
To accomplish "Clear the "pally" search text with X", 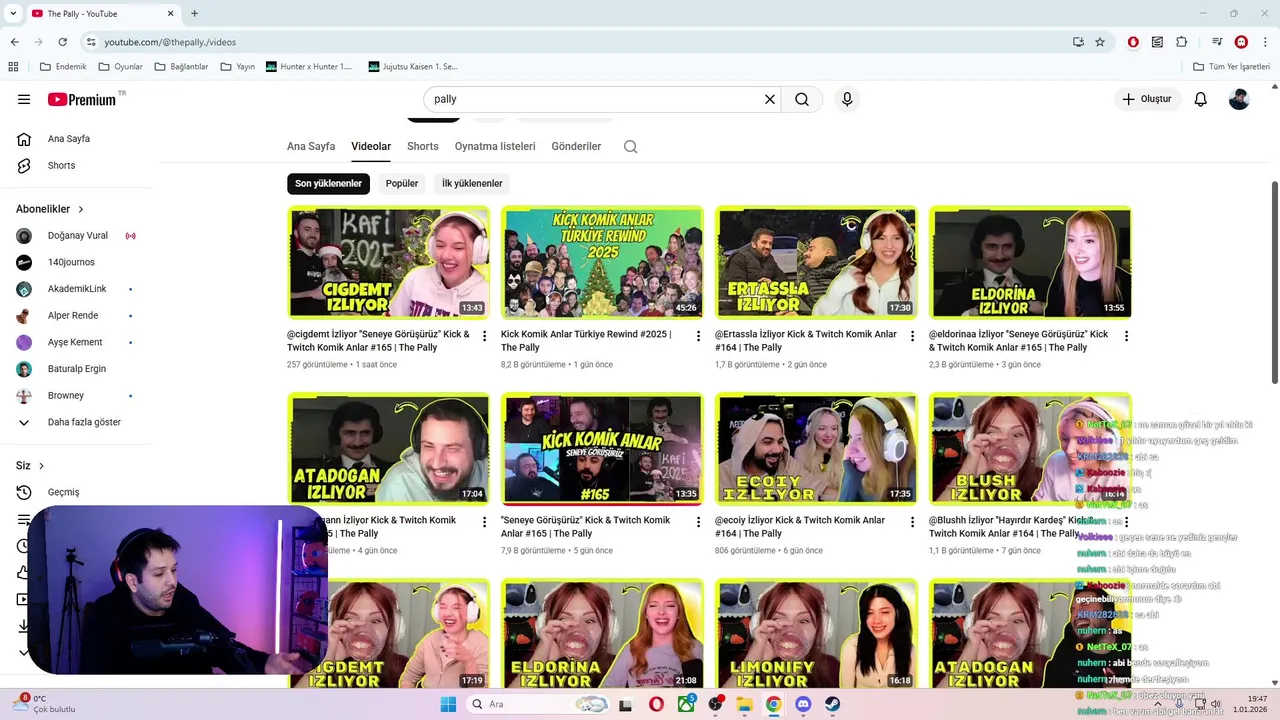I will click(770, 99).
